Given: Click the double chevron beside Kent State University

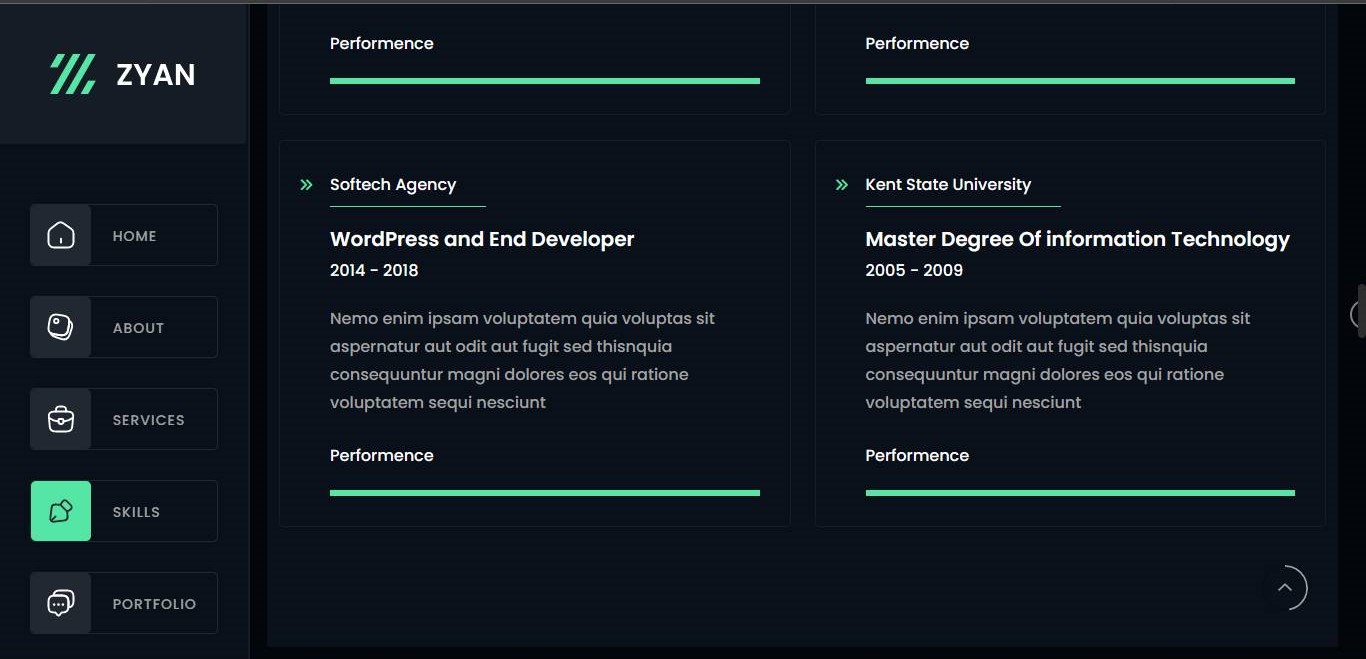Looking at the screenshot, I should [x=842, y=185].
